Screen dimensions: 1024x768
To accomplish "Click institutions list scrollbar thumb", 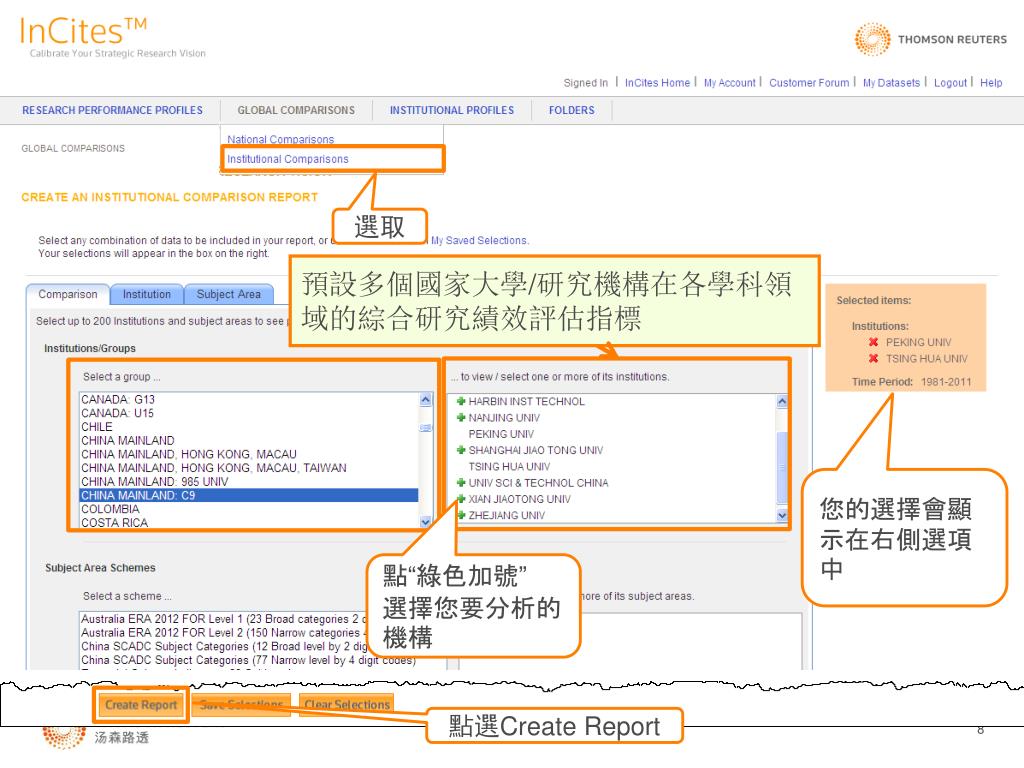I will [782, 467].
